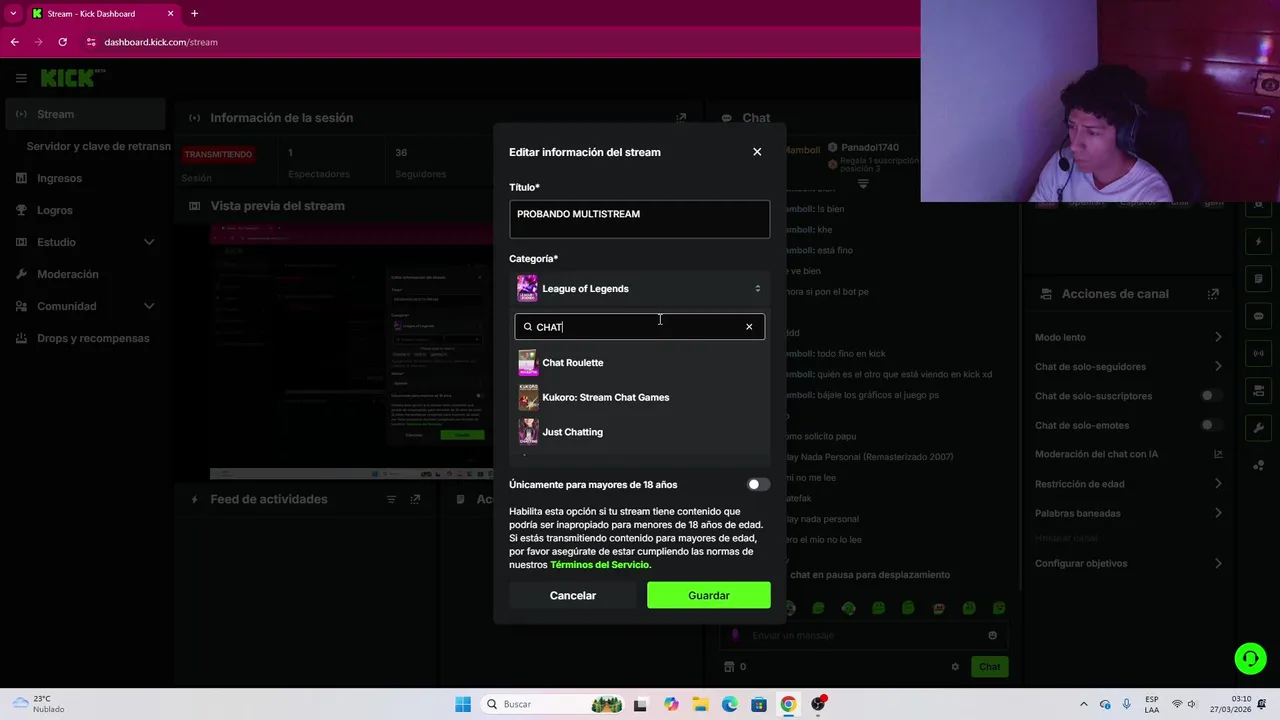Reload the browser page
The image size is (1280, 720).
coord(62,42)
